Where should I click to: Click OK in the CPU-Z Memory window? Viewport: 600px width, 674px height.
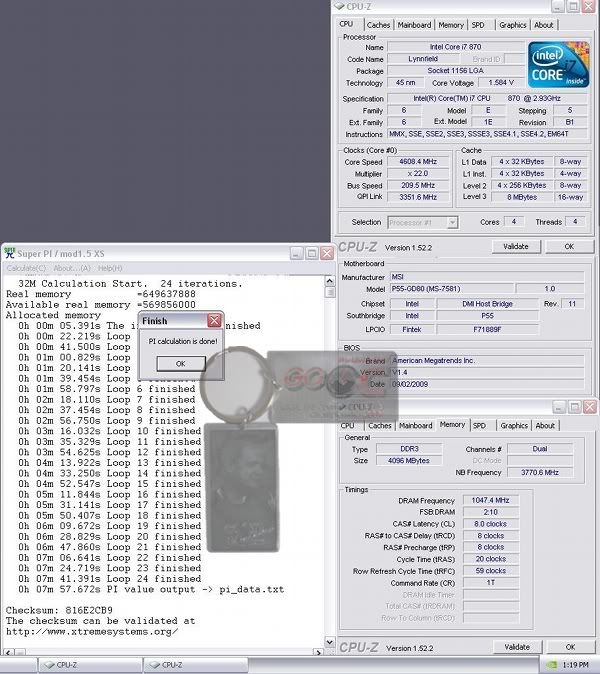(570, 647)
